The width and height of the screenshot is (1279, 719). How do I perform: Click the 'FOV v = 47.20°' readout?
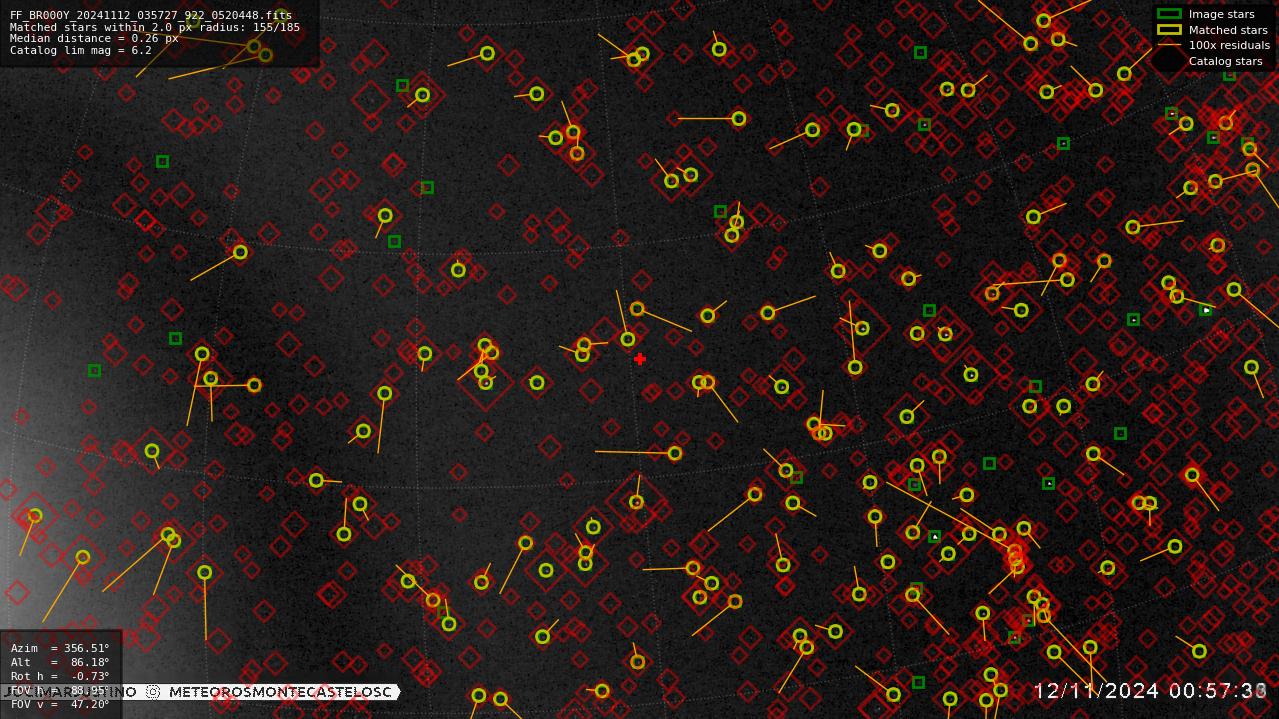60,704
